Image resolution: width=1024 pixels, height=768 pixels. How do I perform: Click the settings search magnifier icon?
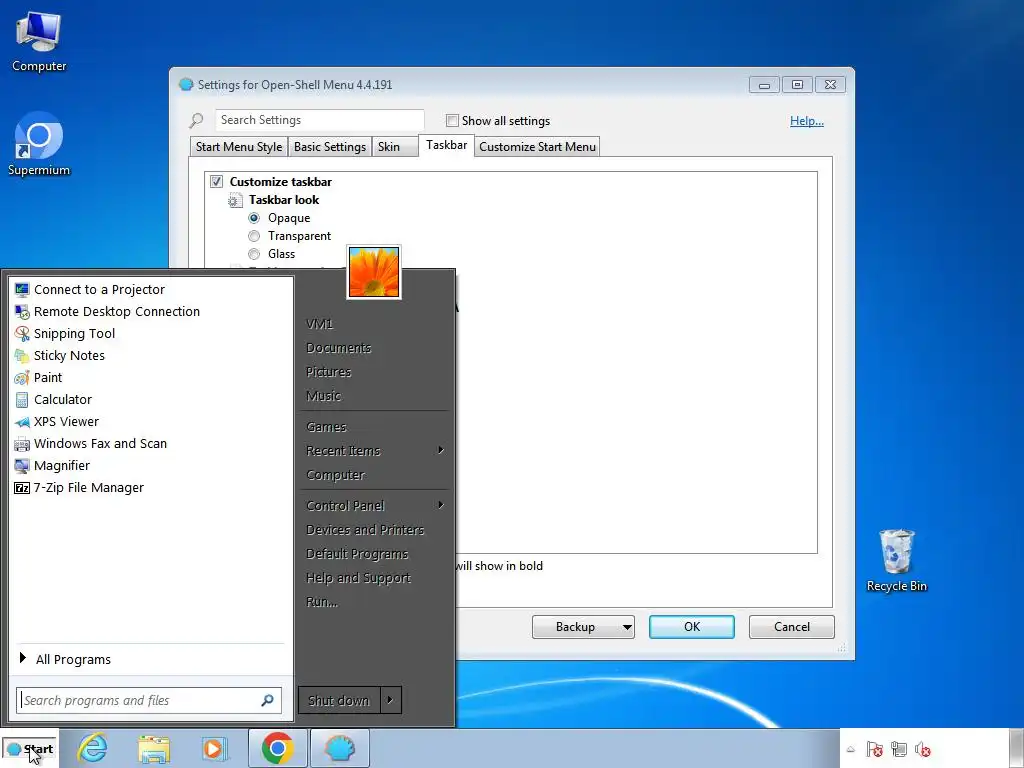coord(197,120)
